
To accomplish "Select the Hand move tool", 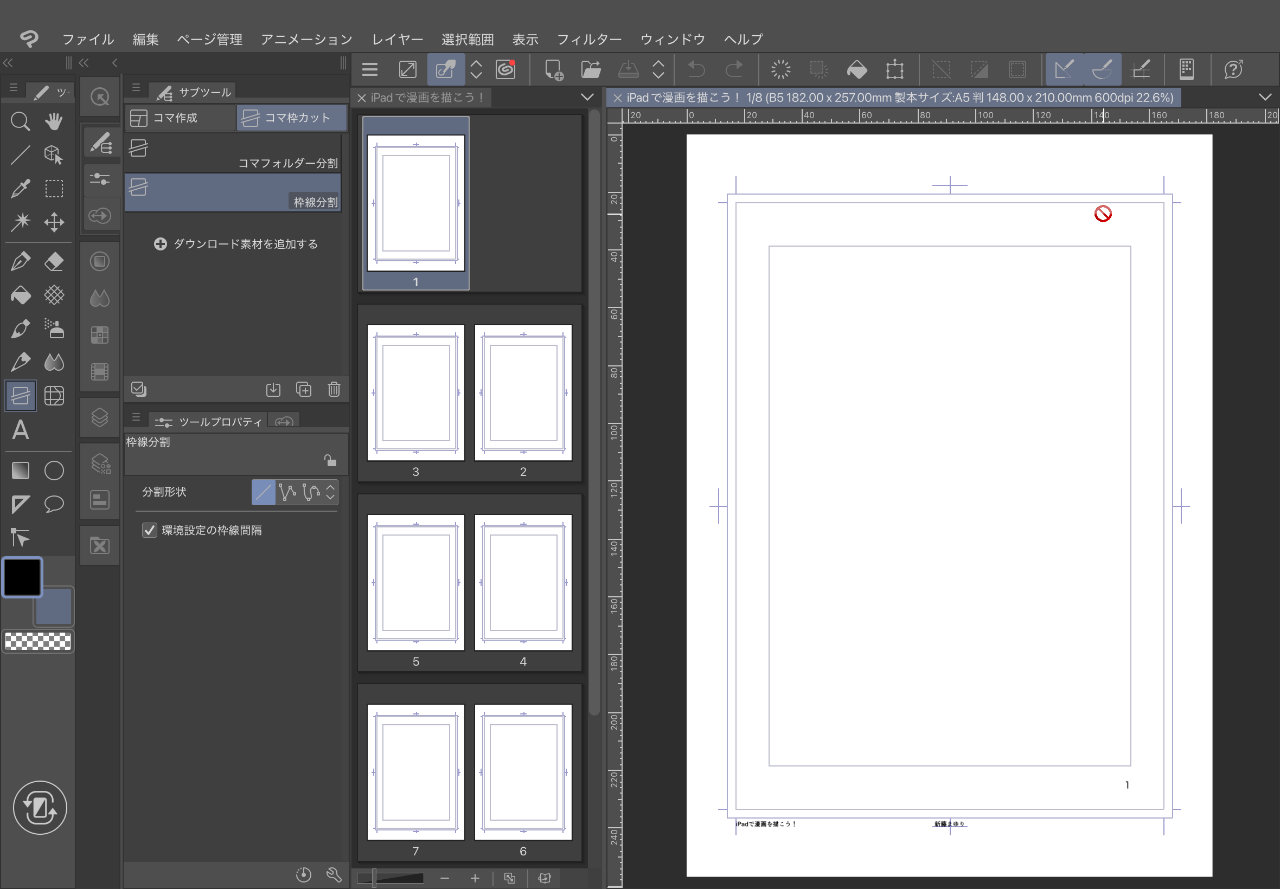I will click(x=54, y=122).
